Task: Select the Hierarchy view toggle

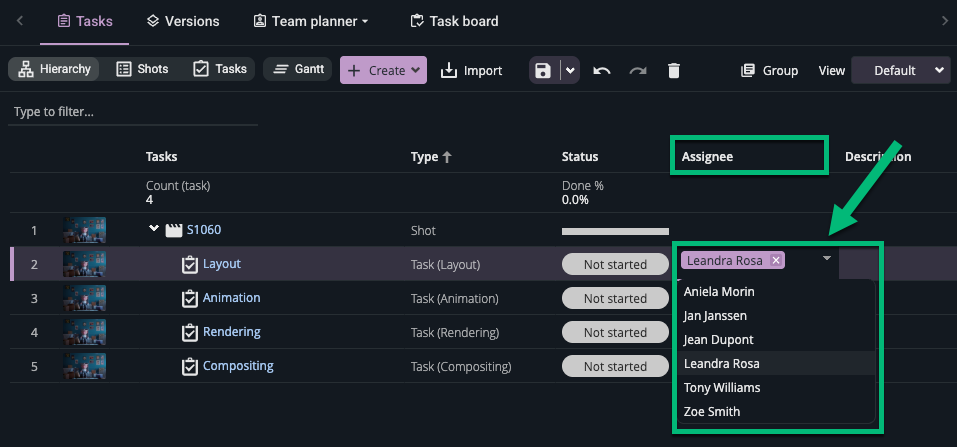Action: (54, 69)
